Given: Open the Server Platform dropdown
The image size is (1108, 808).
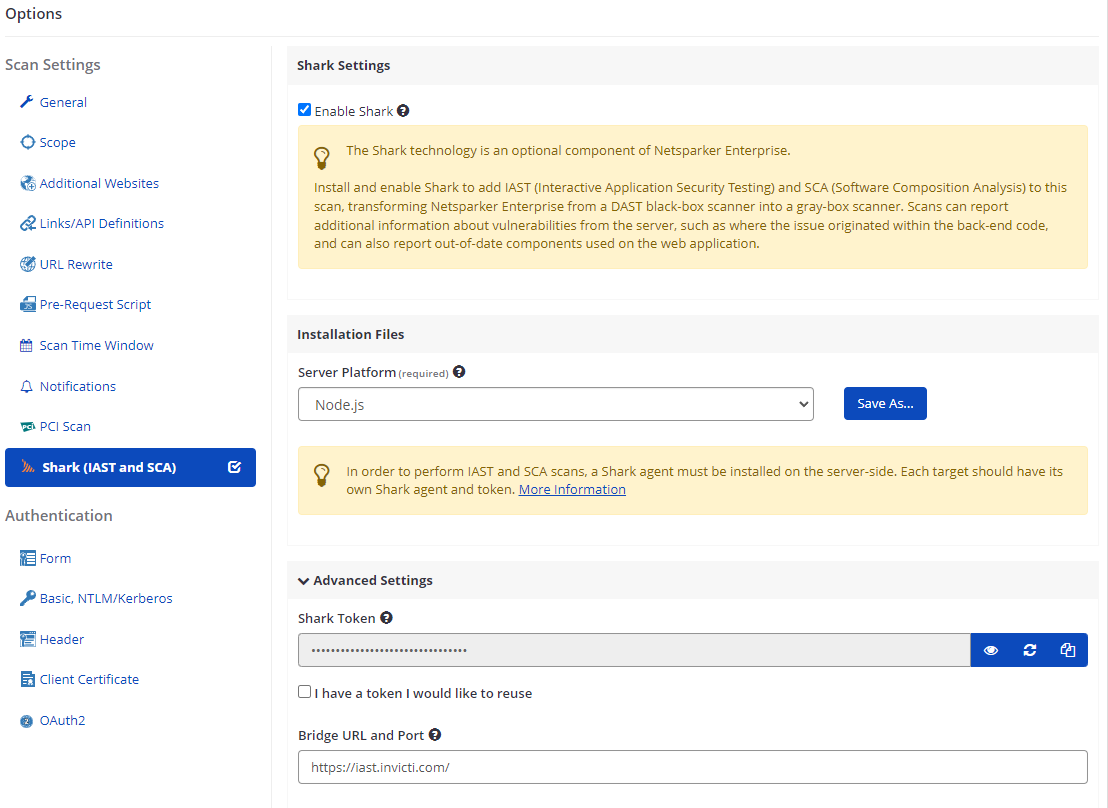Looking at the screenshot, I should coord(555,404).
